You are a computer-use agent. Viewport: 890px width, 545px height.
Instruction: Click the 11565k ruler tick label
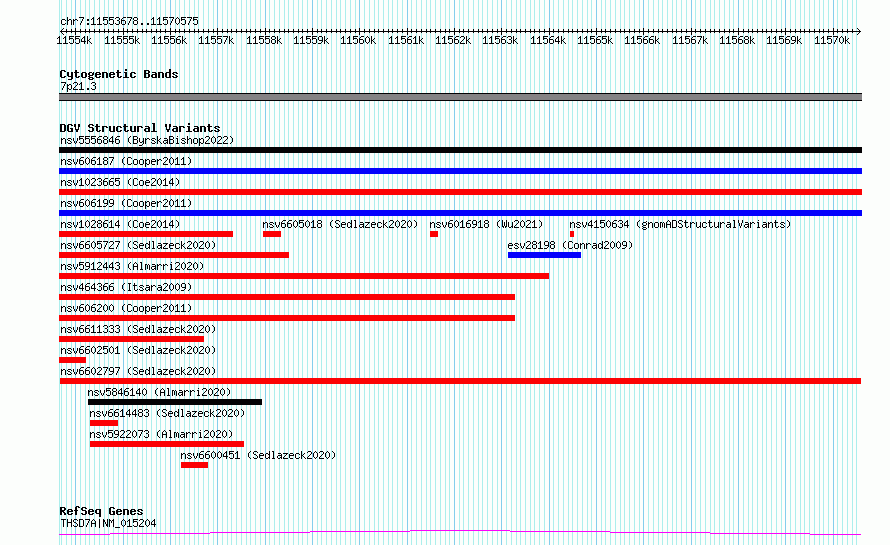tap(595, 40)
